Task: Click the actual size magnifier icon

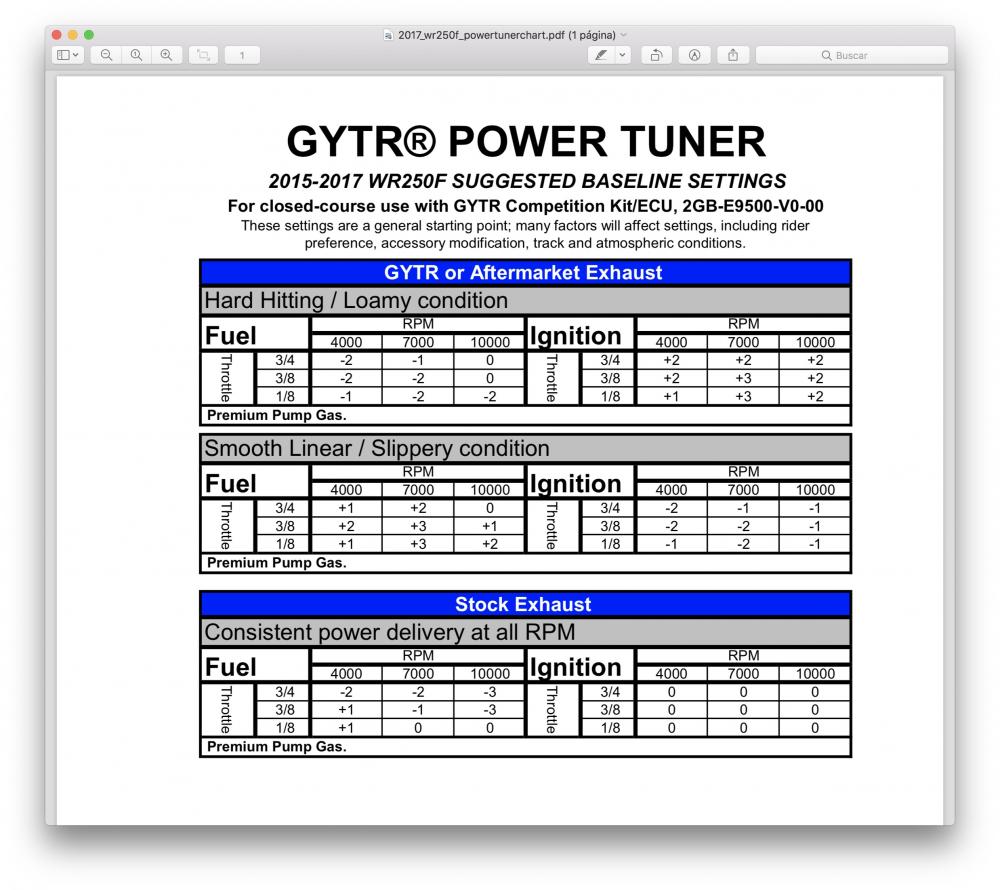Action: [x=136, y=55]
